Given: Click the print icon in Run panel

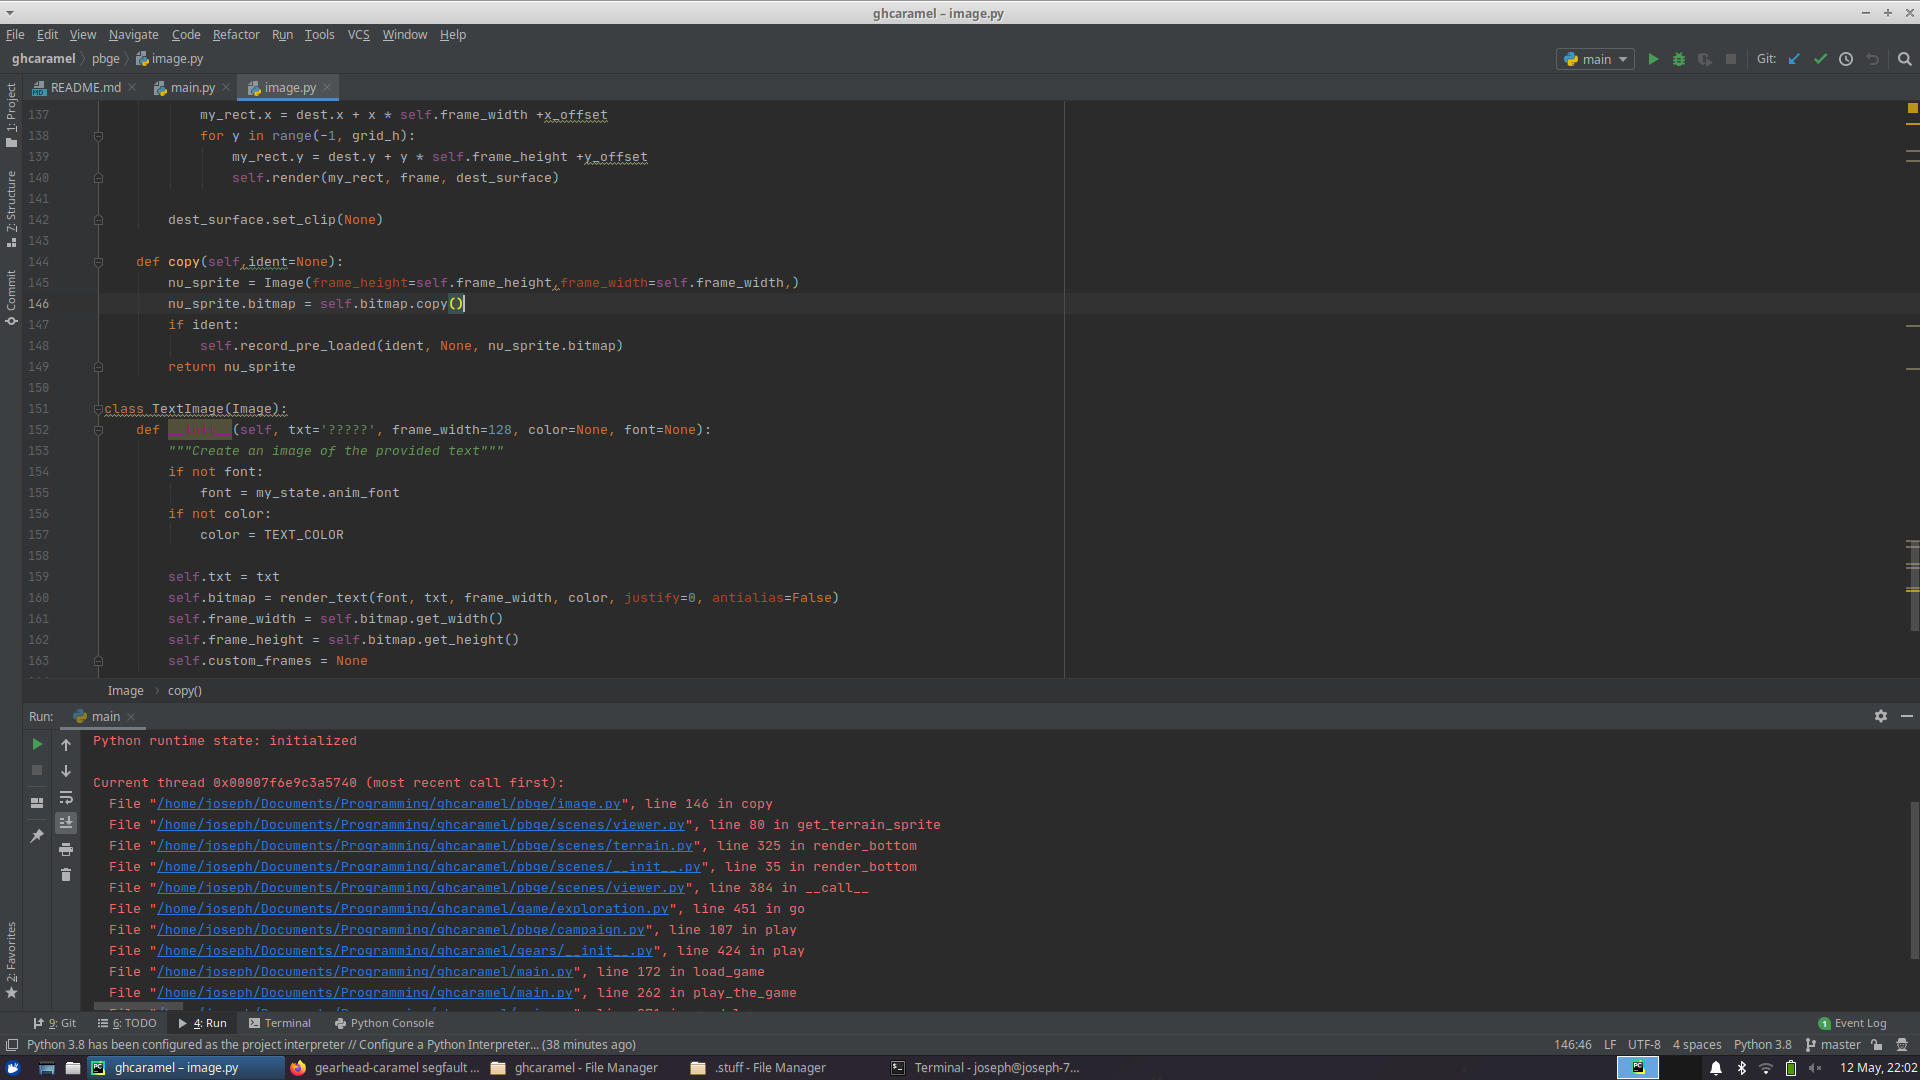Looking at the screenshot, I should [x=66, y=849].
